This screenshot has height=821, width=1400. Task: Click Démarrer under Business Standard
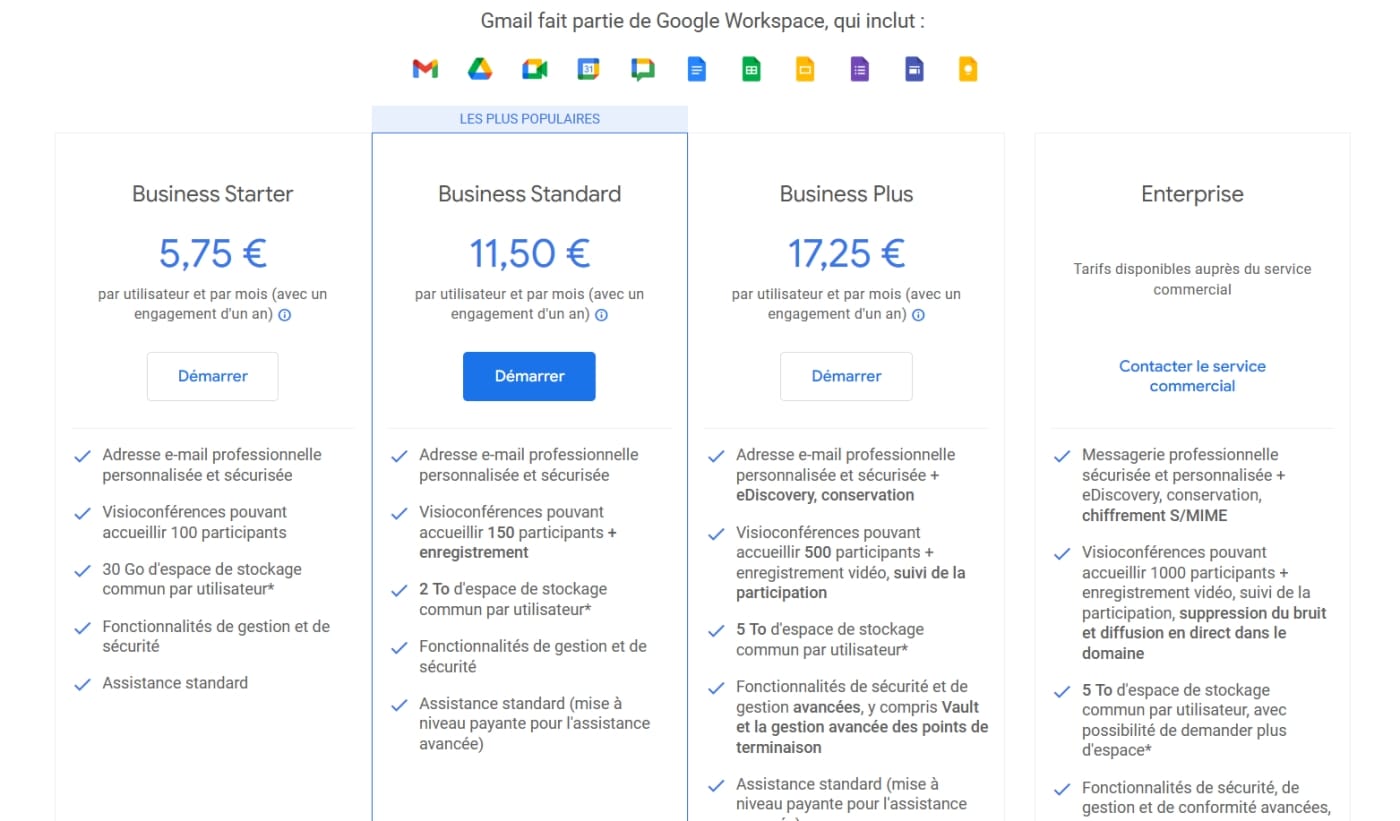click(529, 376)
